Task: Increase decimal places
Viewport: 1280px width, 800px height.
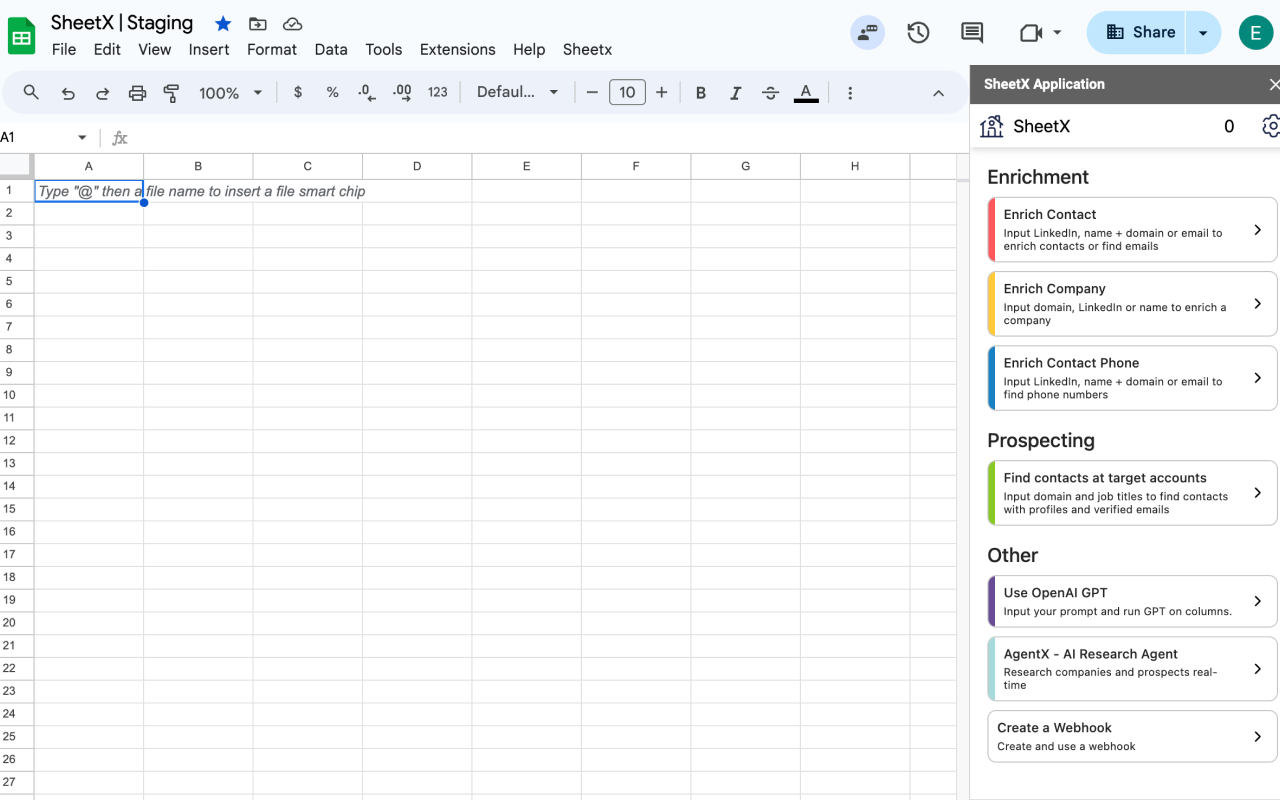Action: (402, 92)
